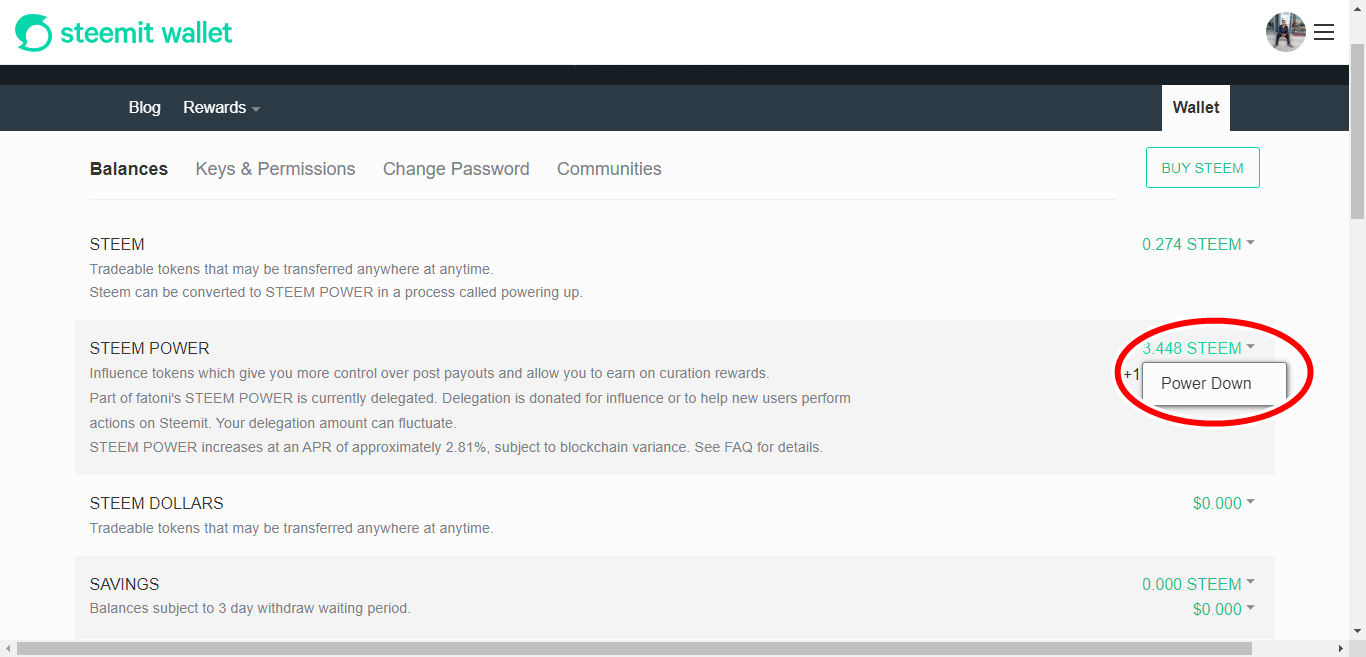1366x657 pixels.
Task: Expand the Rewards dropdown
Action: [x=221, y=108]
